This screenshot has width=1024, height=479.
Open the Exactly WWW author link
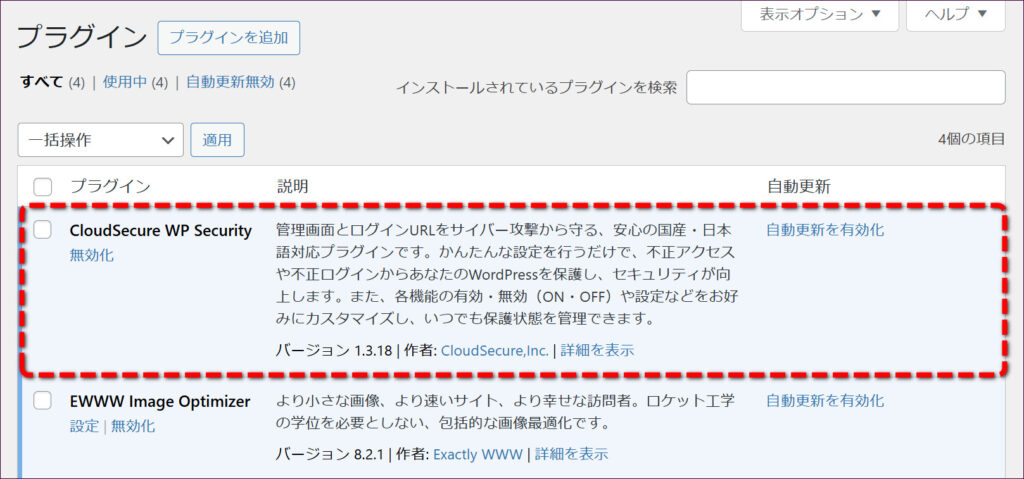[x=477, y=454]
